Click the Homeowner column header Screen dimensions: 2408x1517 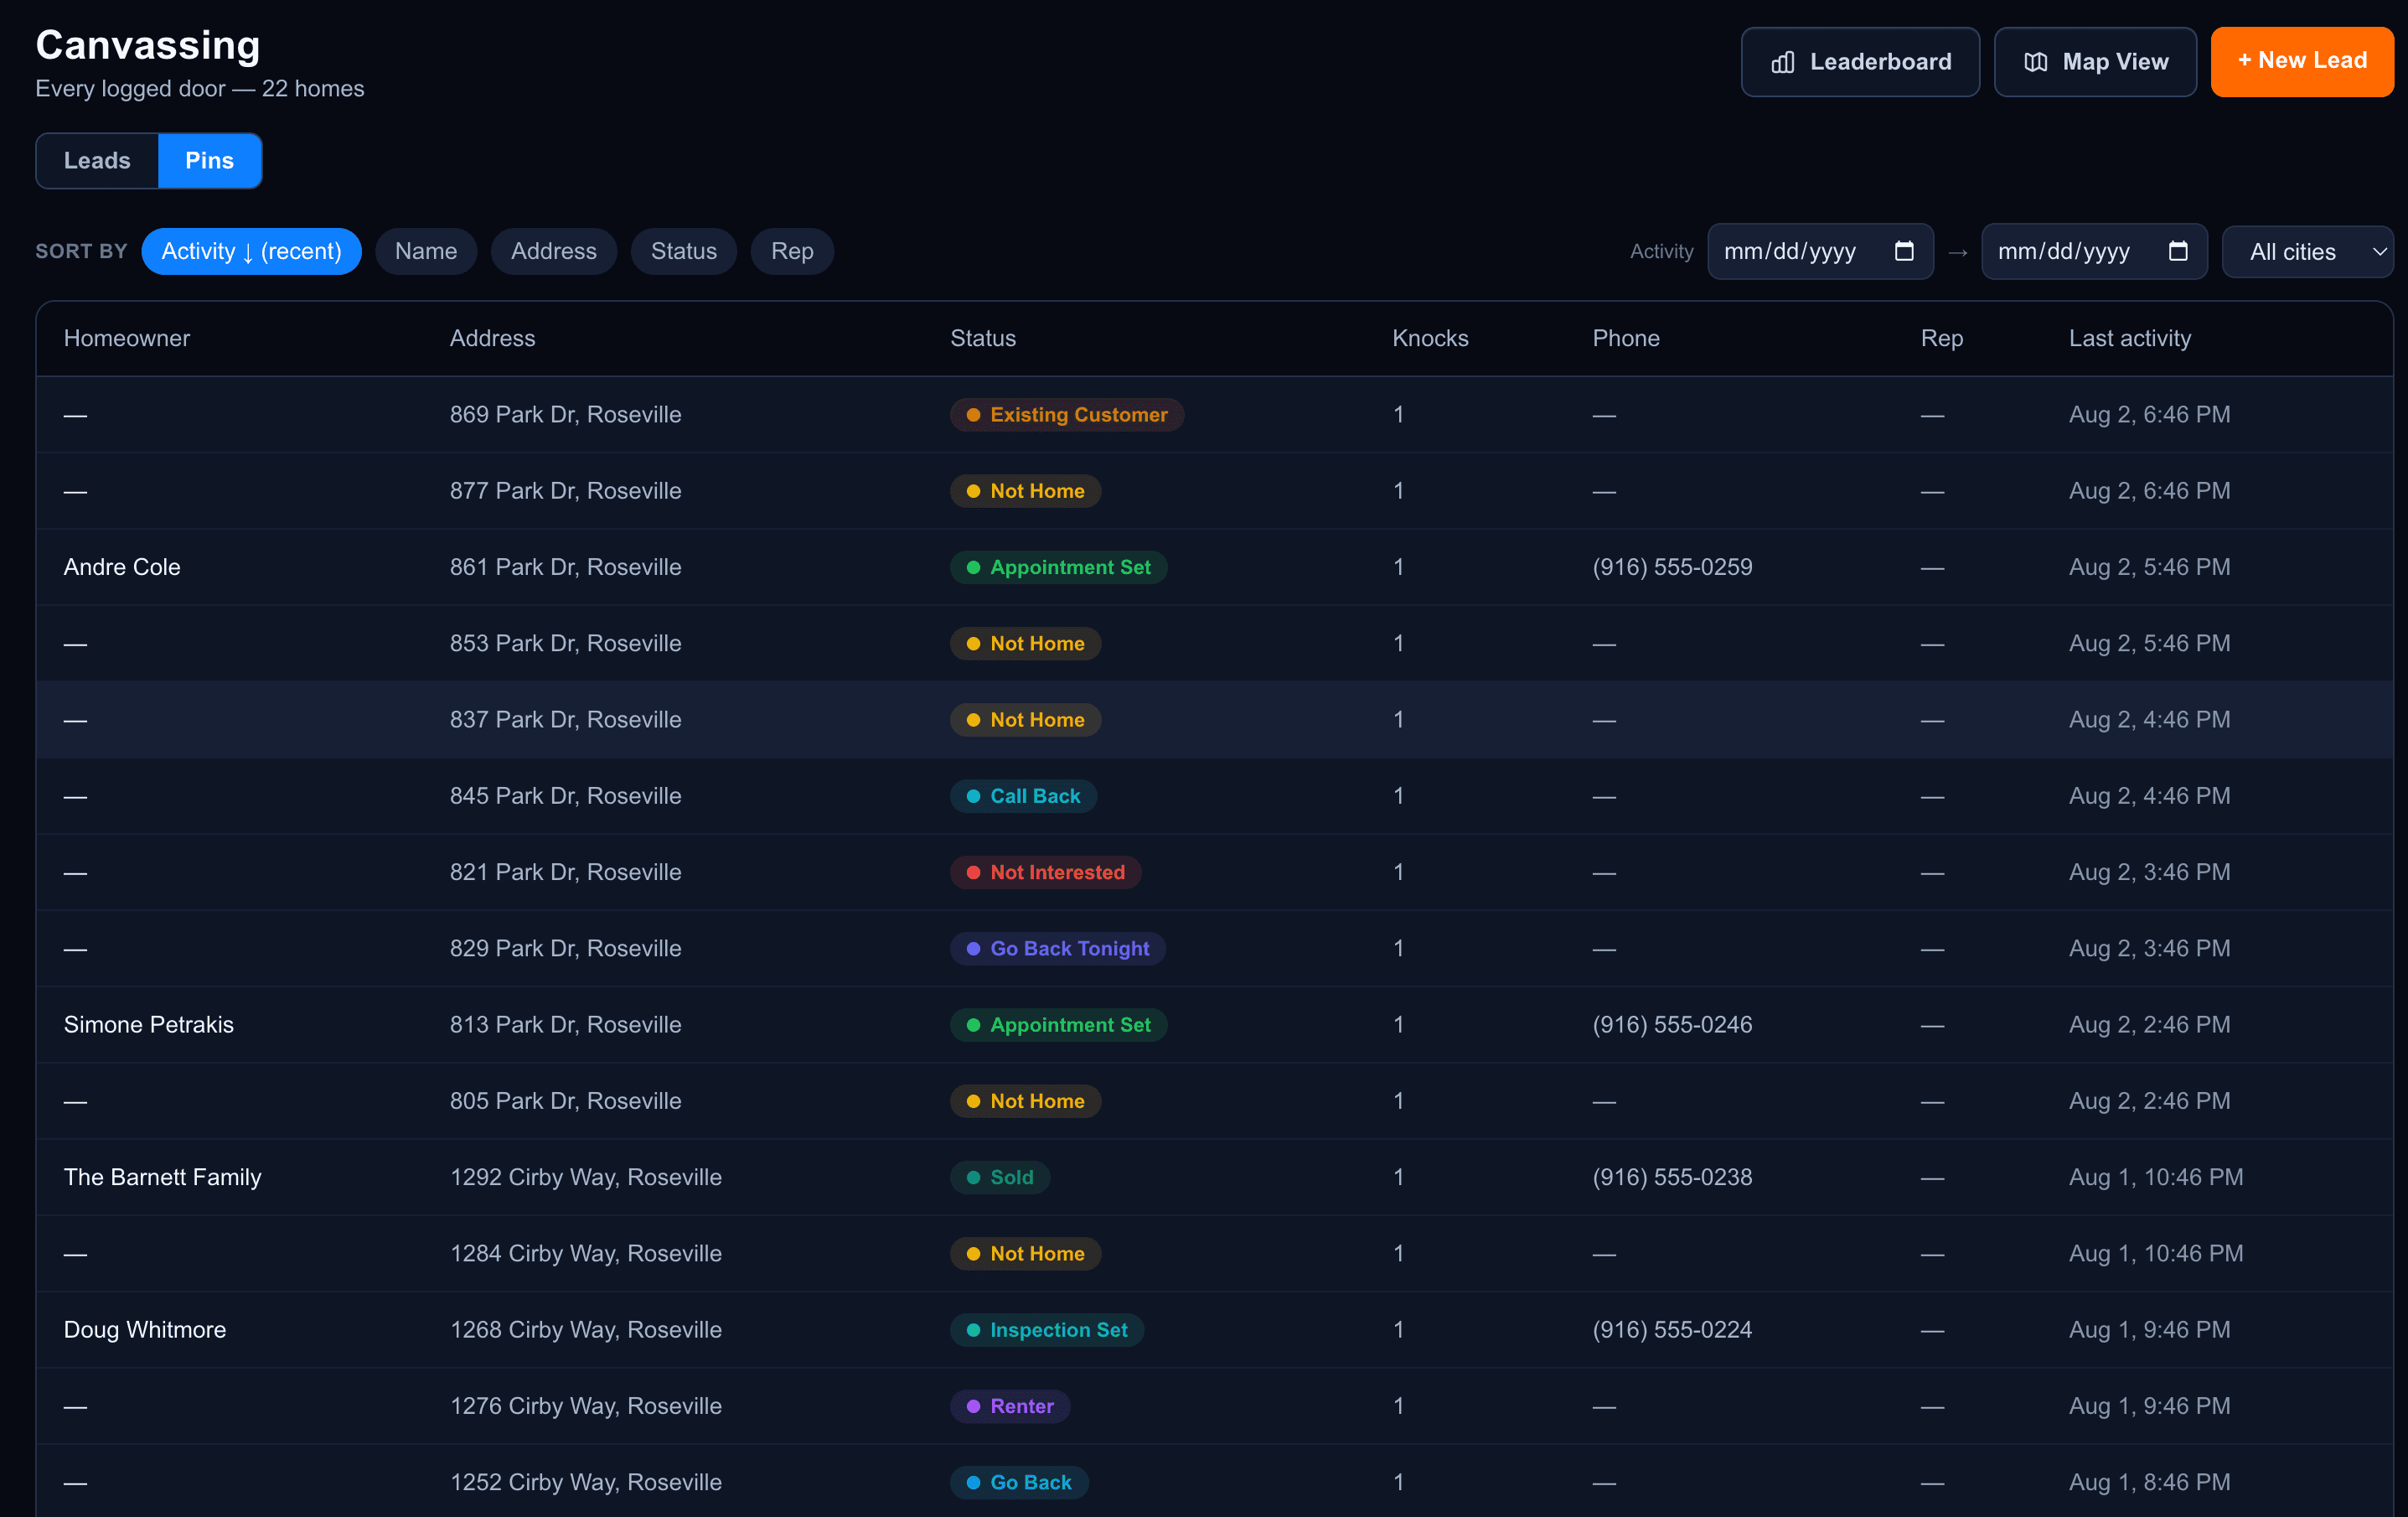click(127, 338)
